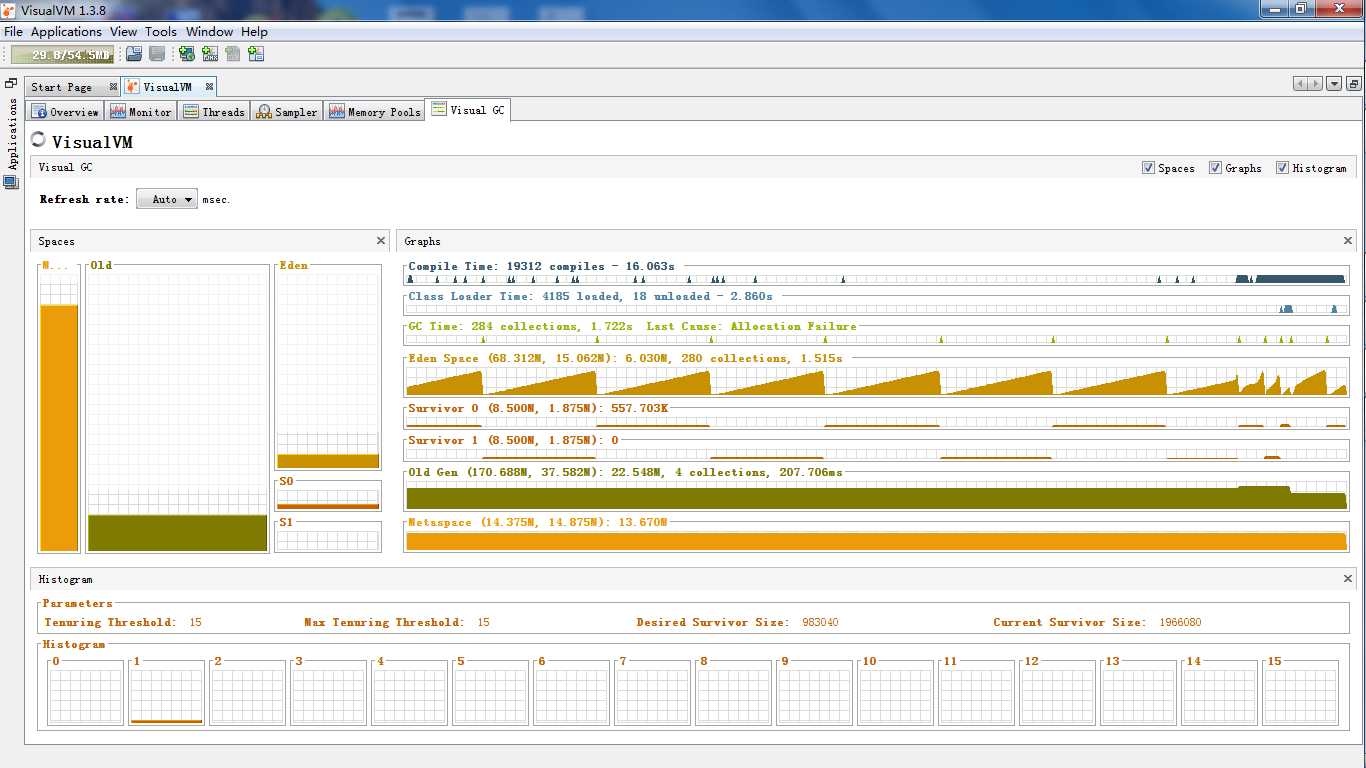Close the Start Page tab

pyautogui.click(x=113, y=87)
